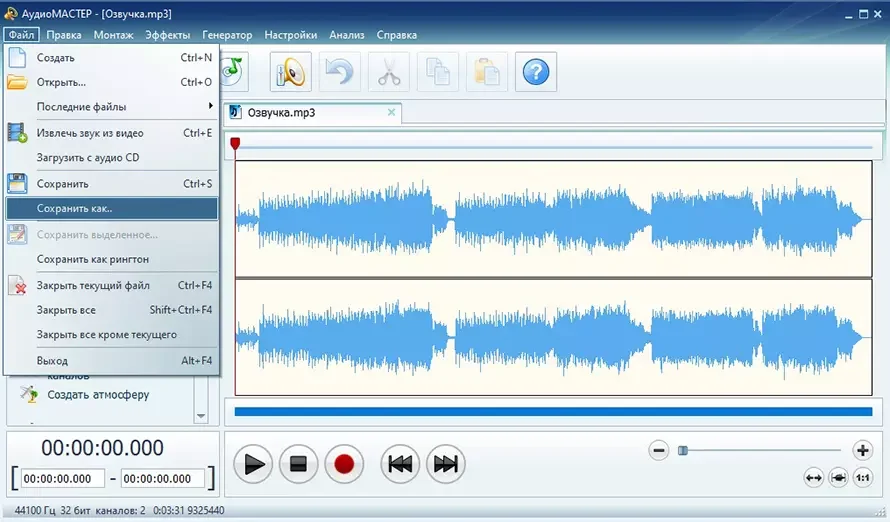Select Создать in the File menu
The width and height of the screenshot is (890, 522).
coord(111,58)
